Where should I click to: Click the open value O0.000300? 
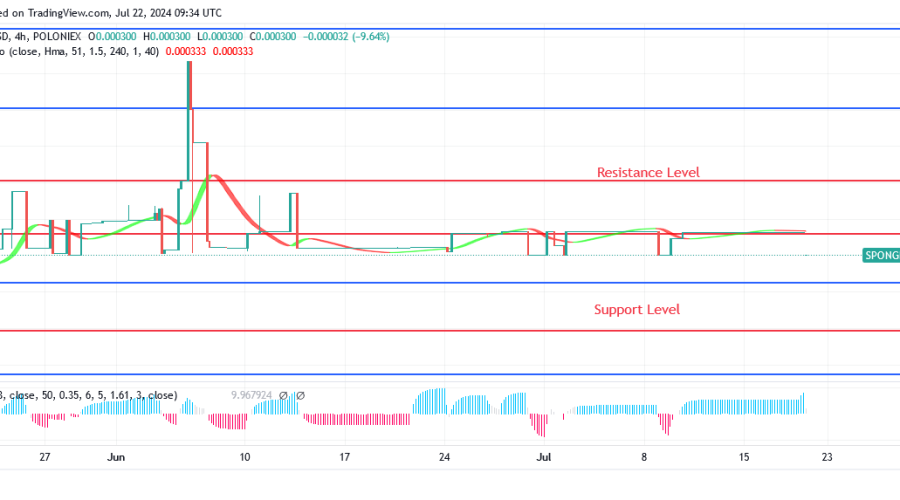pyautogui.click(x=112, y=36)
